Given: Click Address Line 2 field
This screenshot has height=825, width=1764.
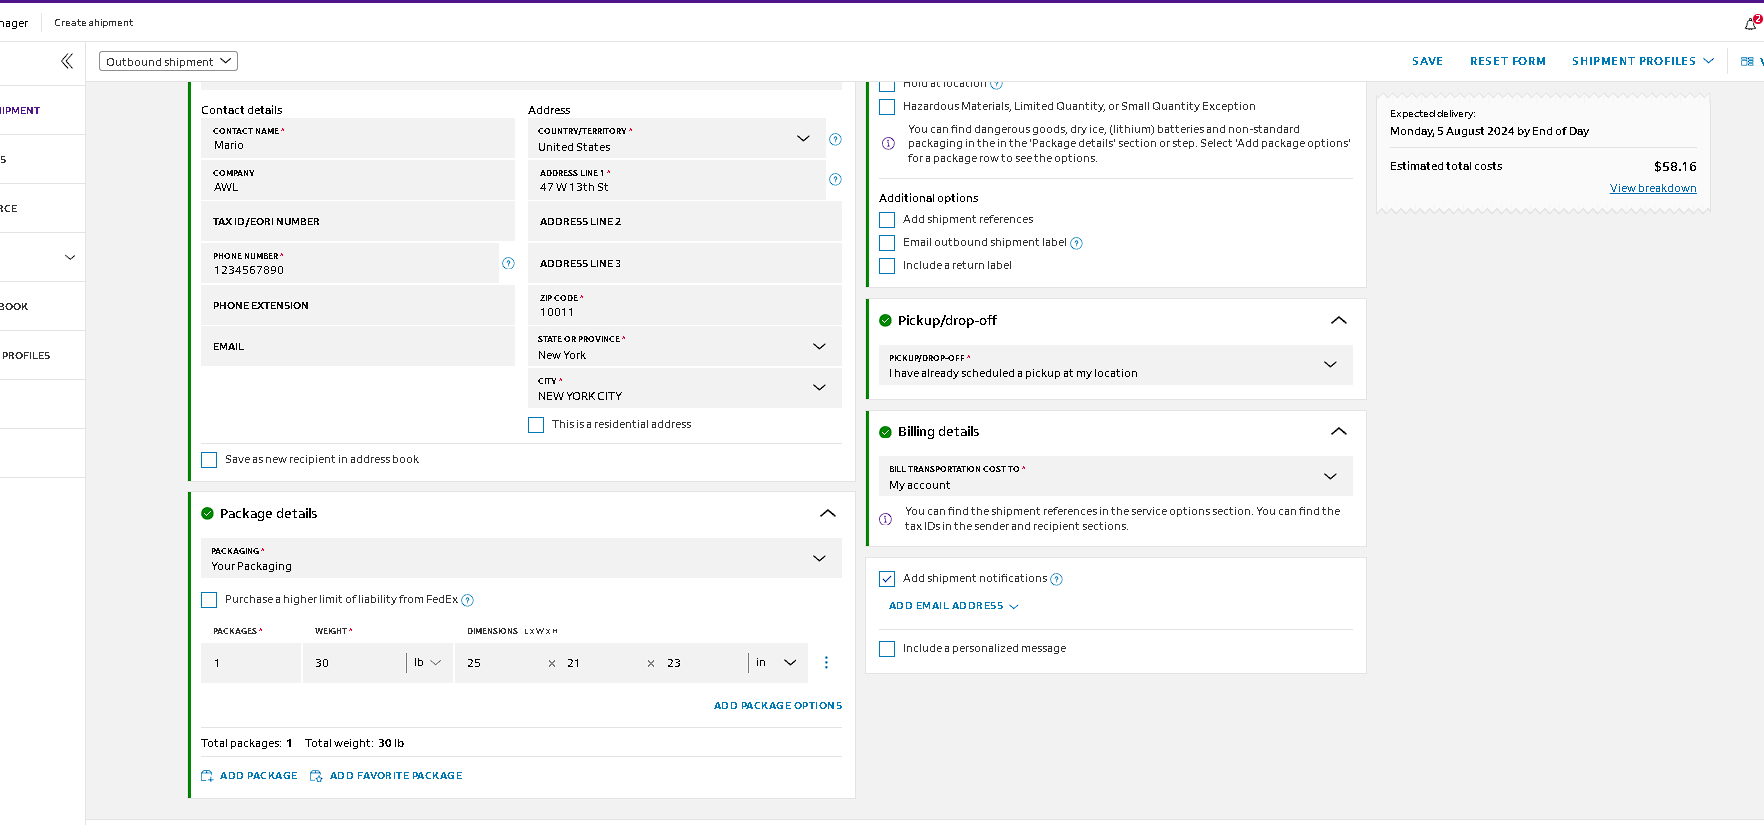Looking at the screenshot, I should tap(685, 222).
